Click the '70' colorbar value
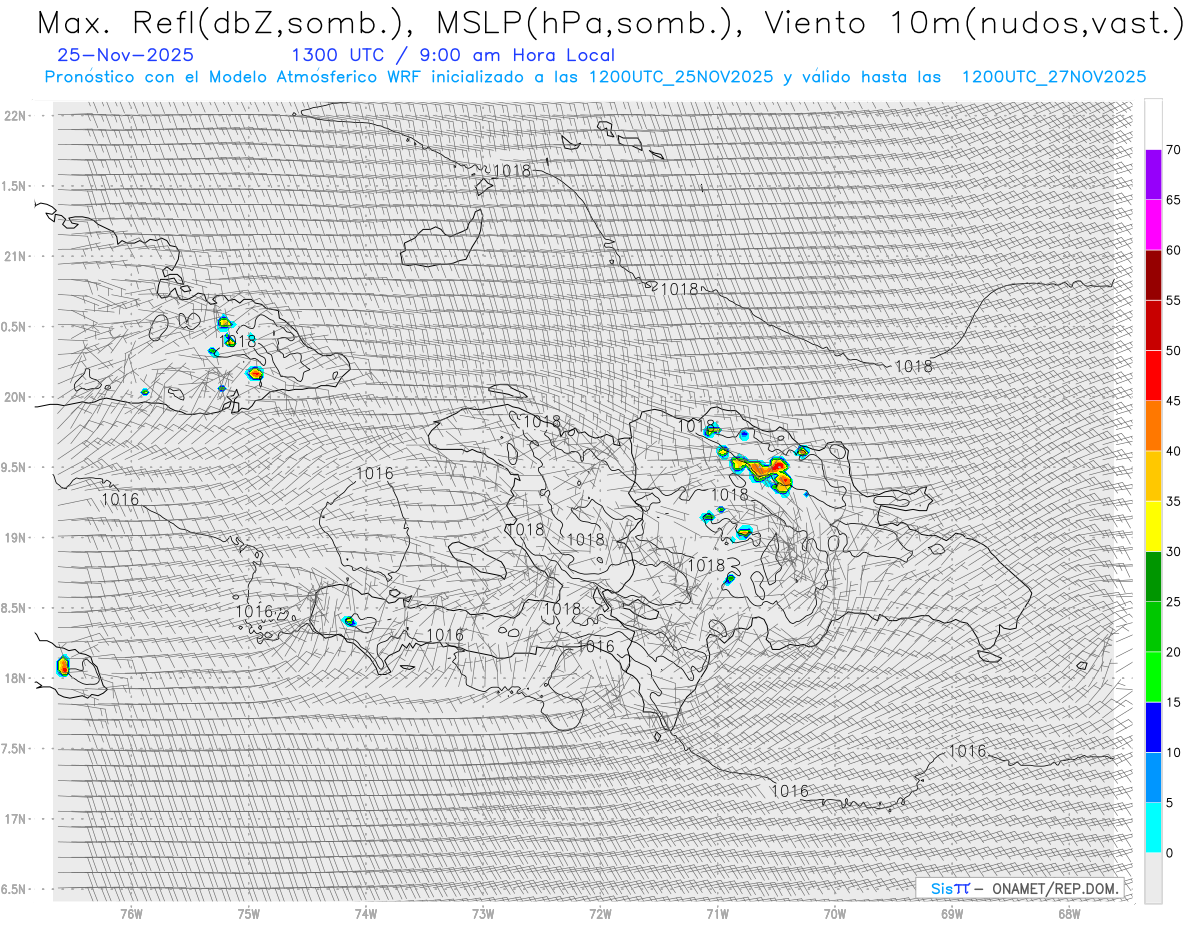Screen dimensions: 1200x927 click(x=1173, y=150)
